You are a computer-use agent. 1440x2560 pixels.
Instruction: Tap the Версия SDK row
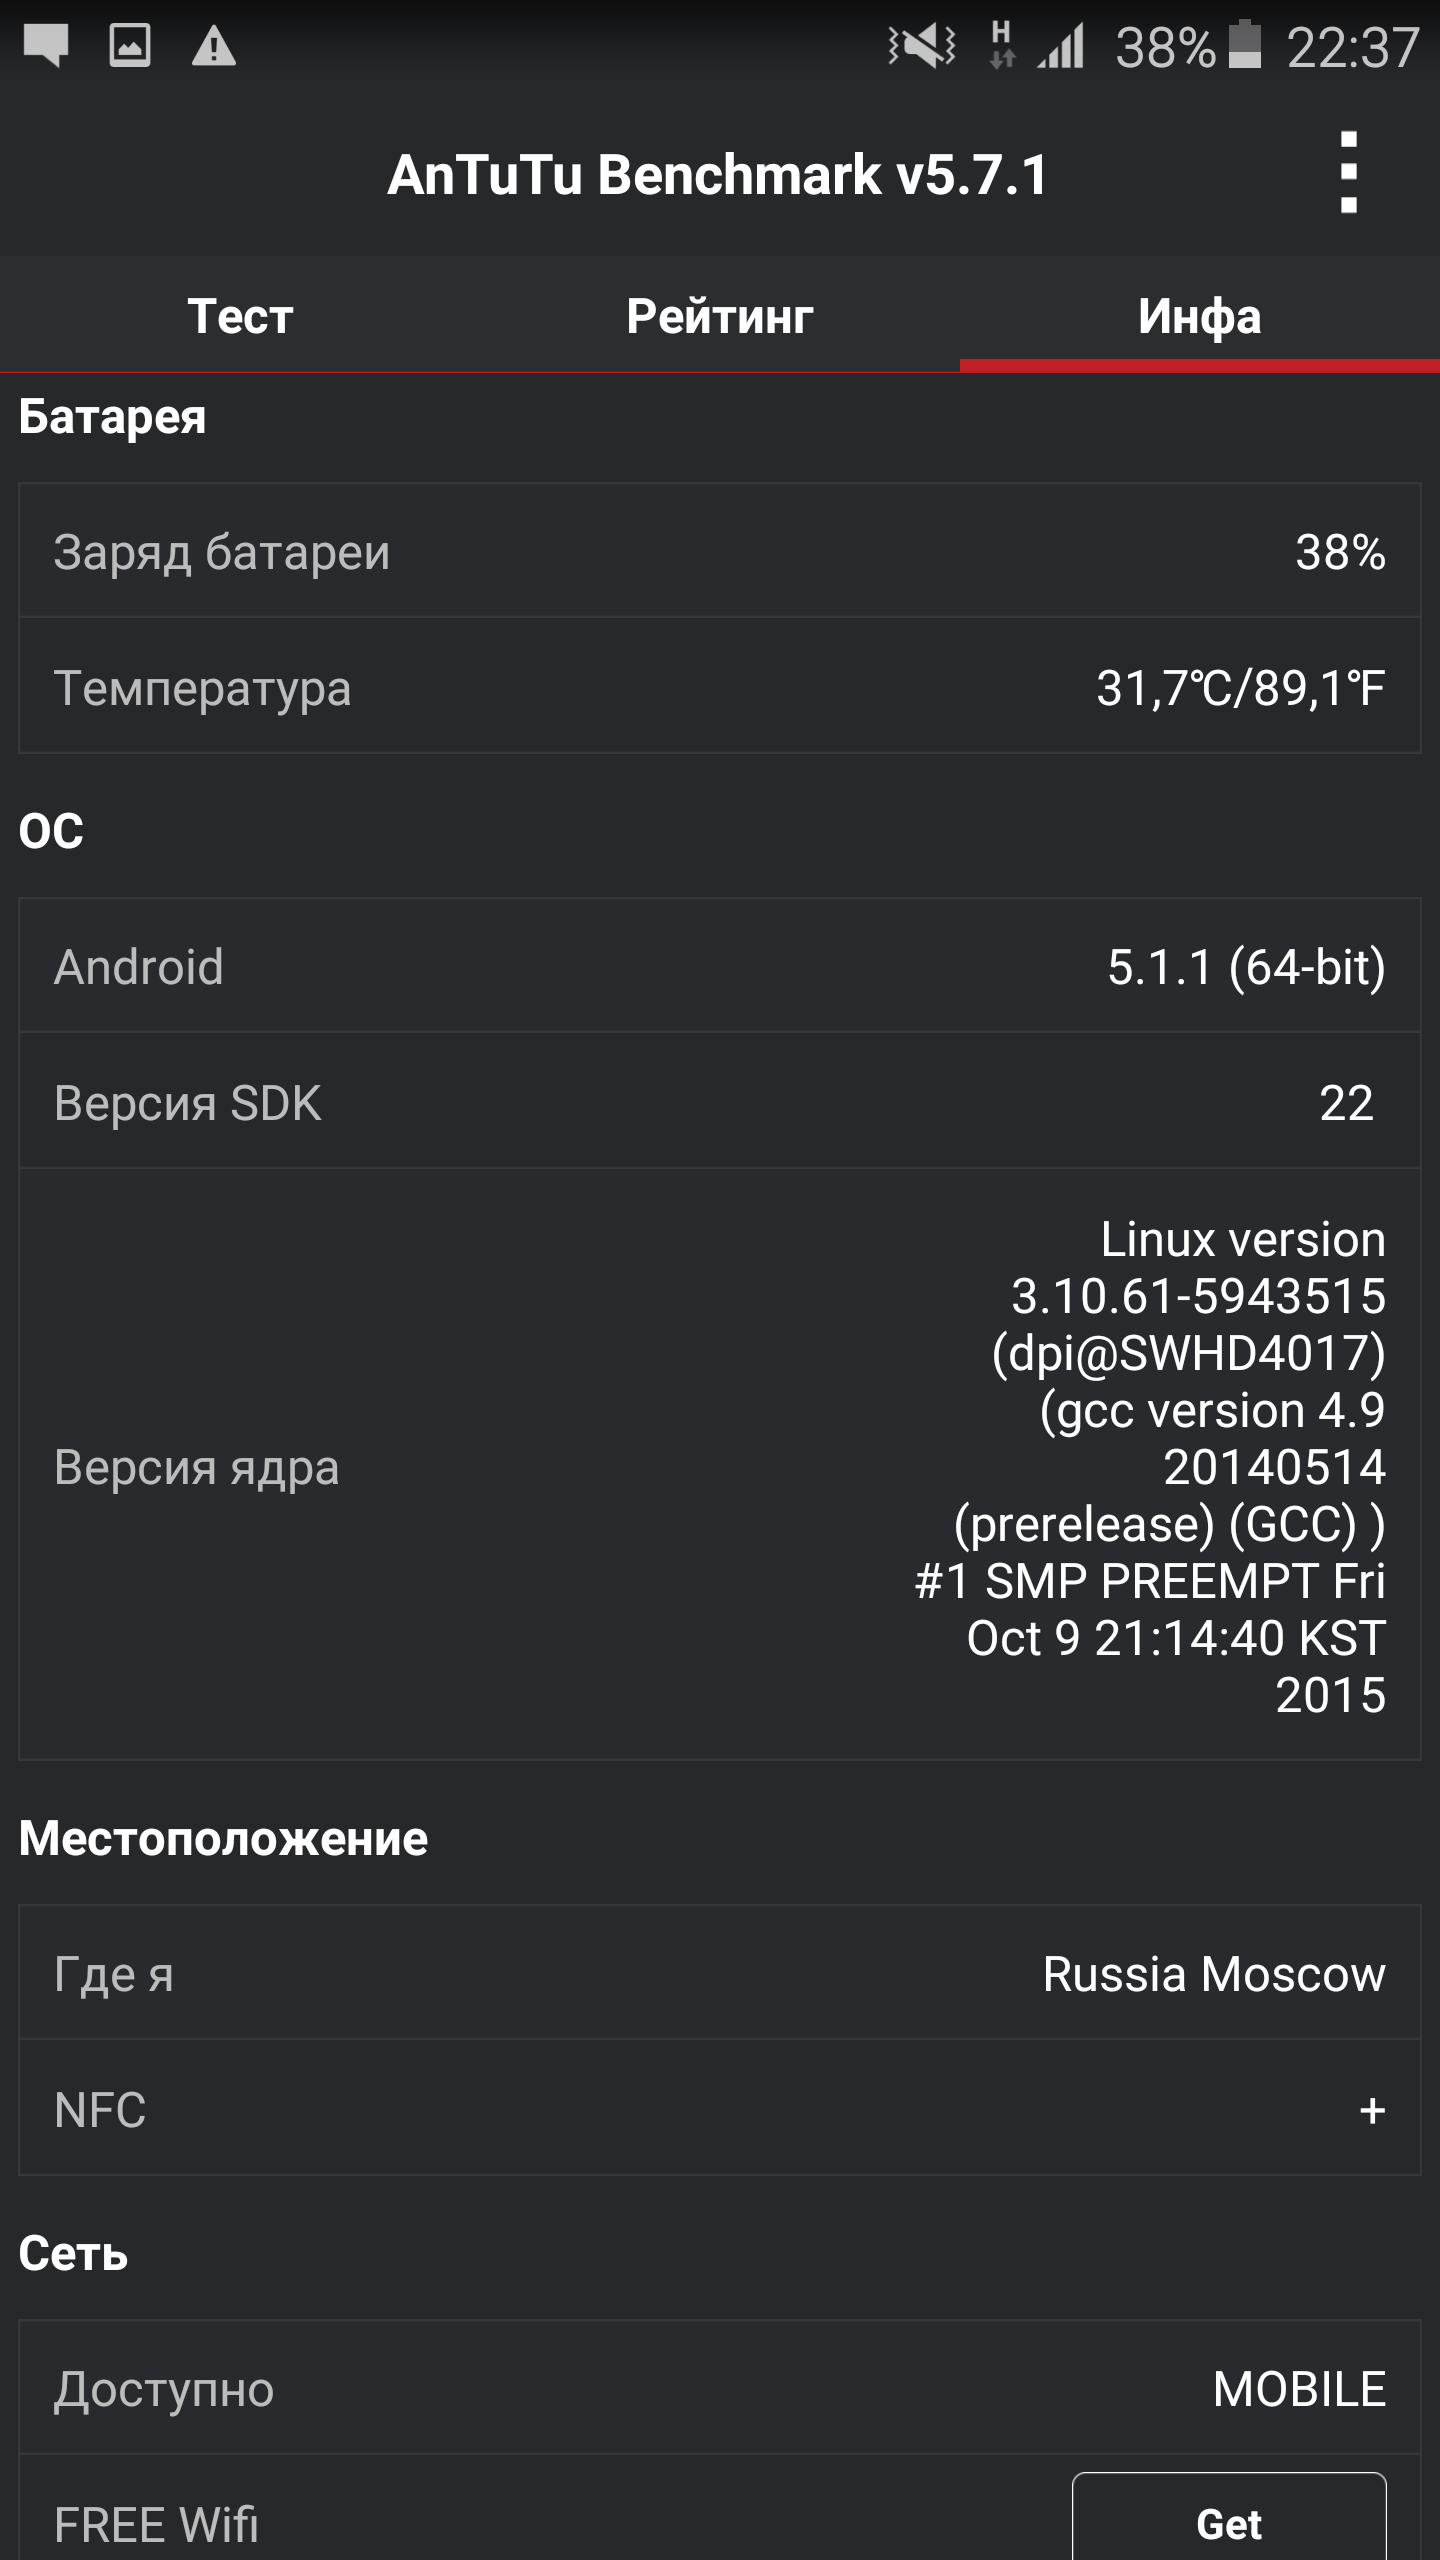(x=720, y=1102)
